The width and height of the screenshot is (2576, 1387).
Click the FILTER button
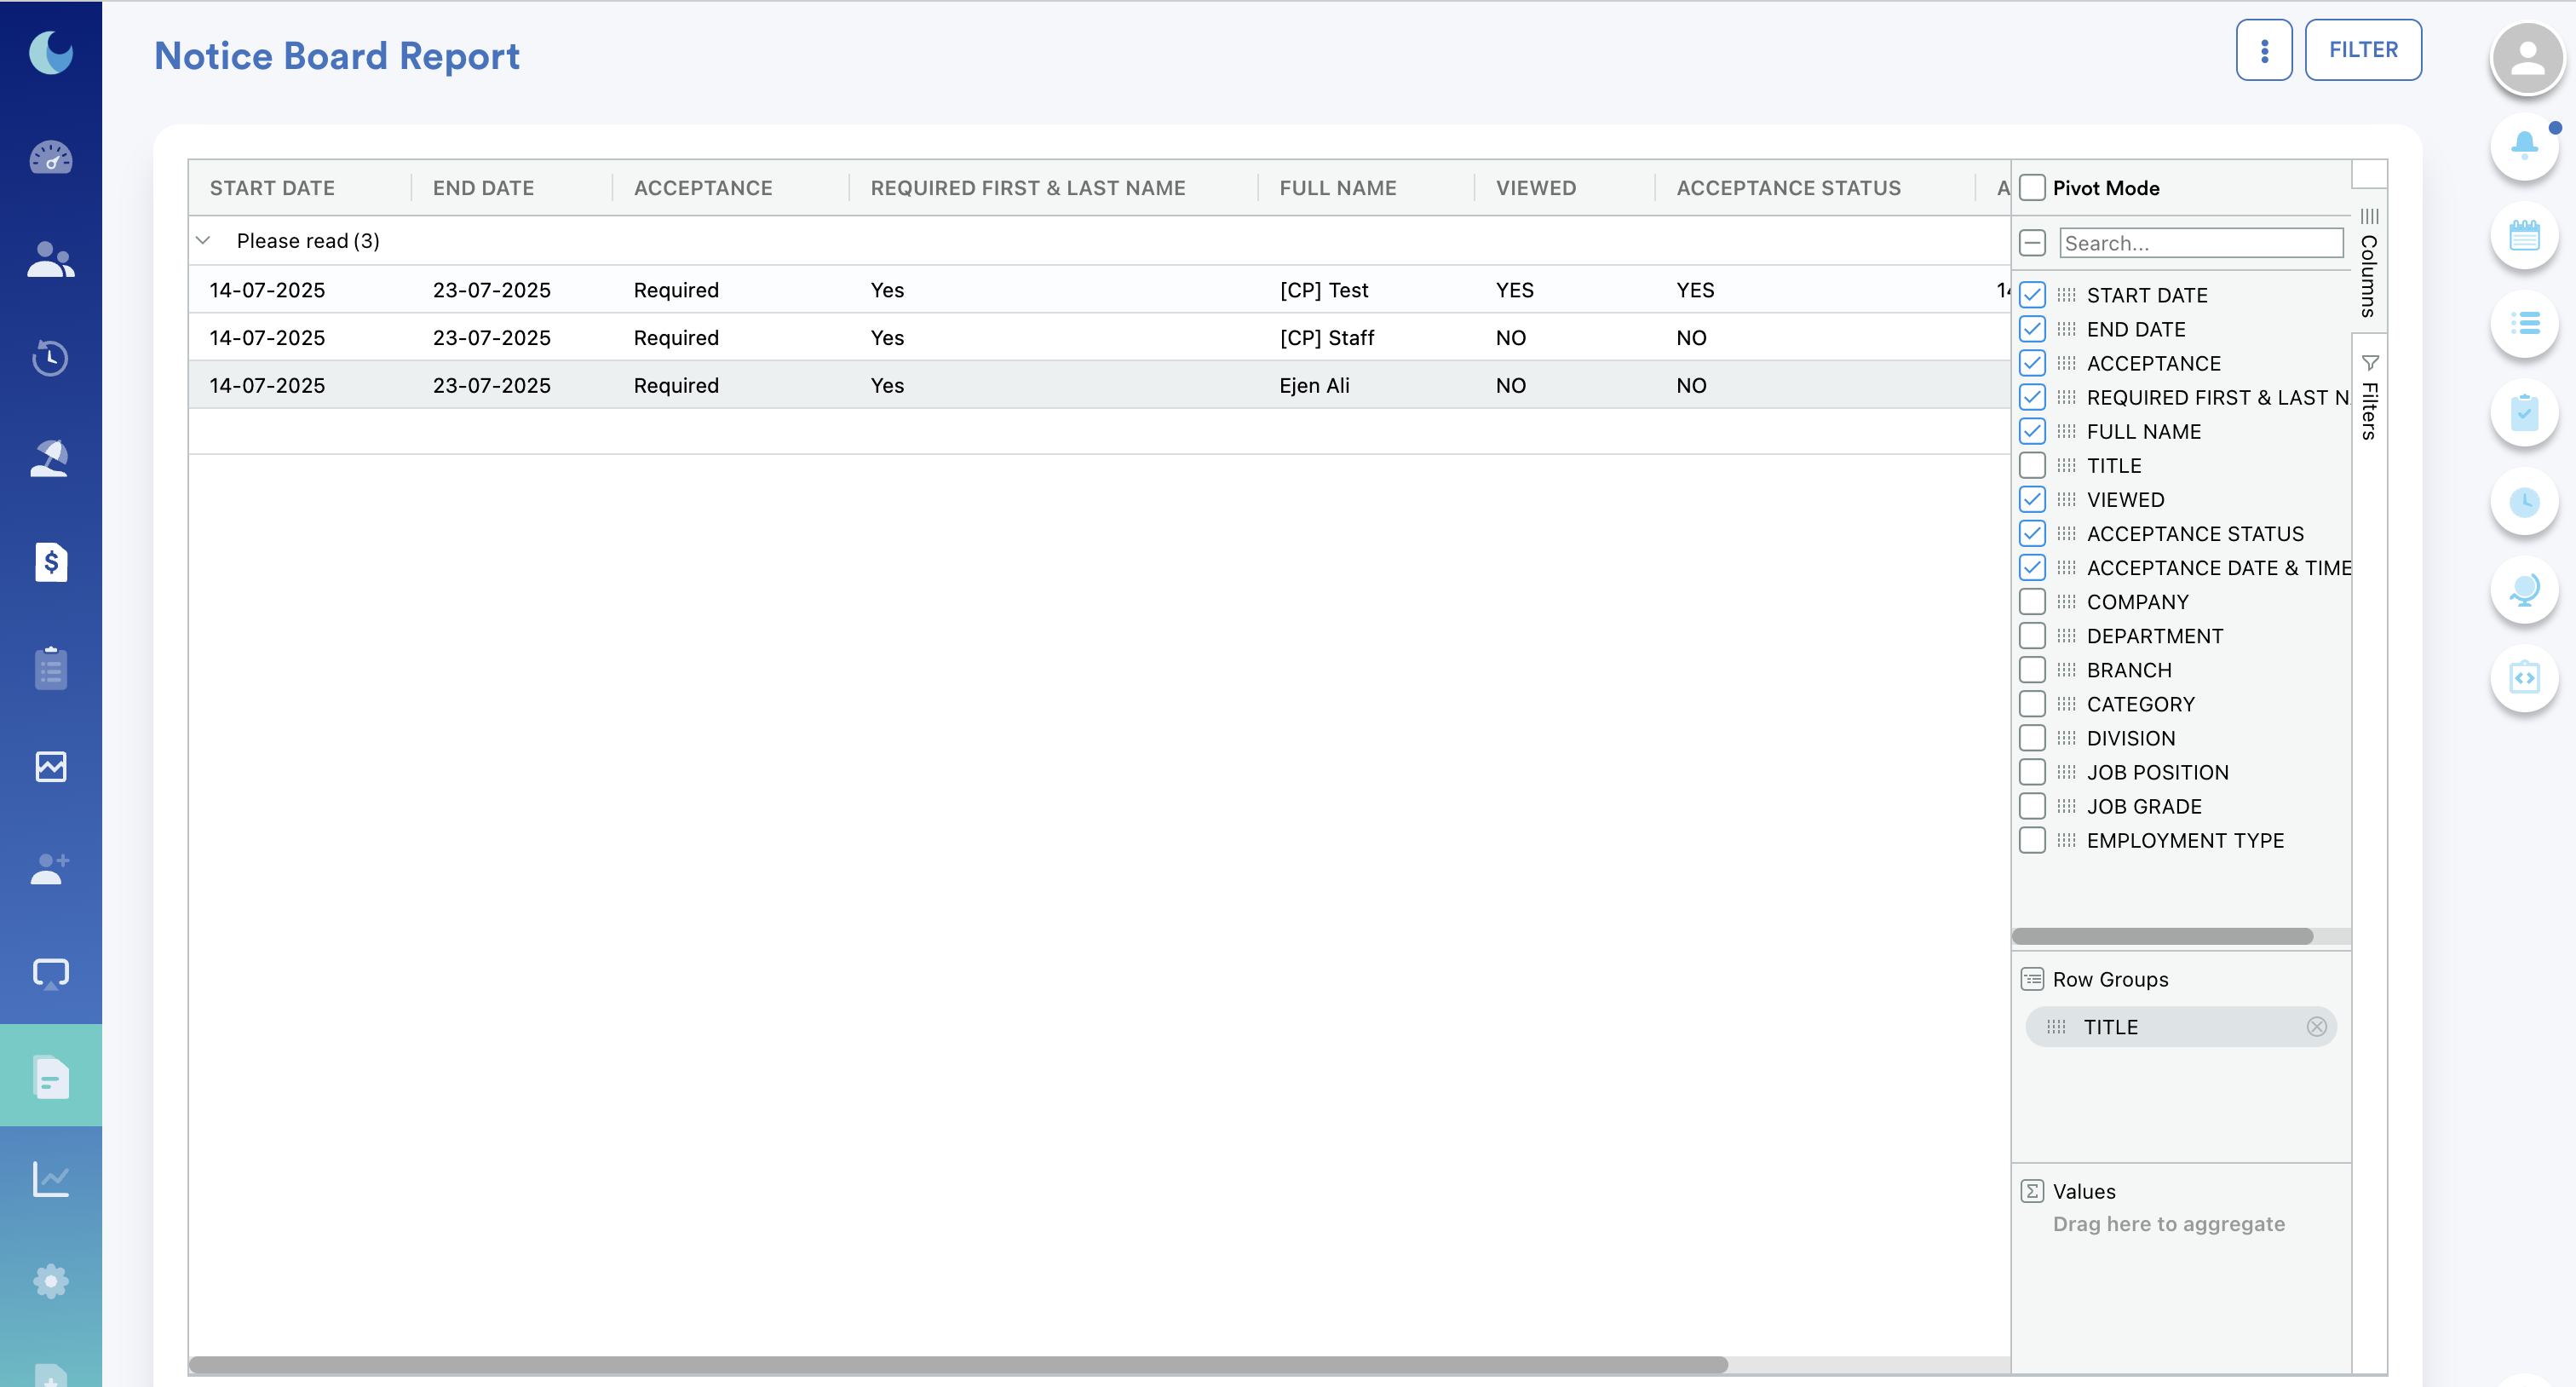click(x=2362, y=50)
